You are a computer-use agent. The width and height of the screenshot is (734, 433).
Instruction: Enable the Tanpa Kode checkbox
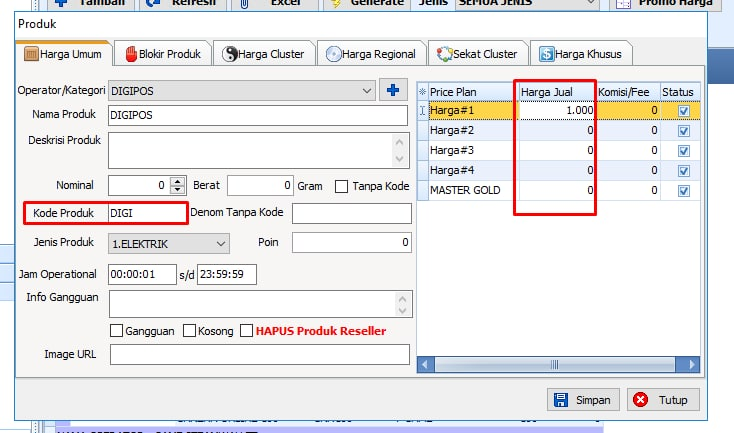tap(341, 186)
